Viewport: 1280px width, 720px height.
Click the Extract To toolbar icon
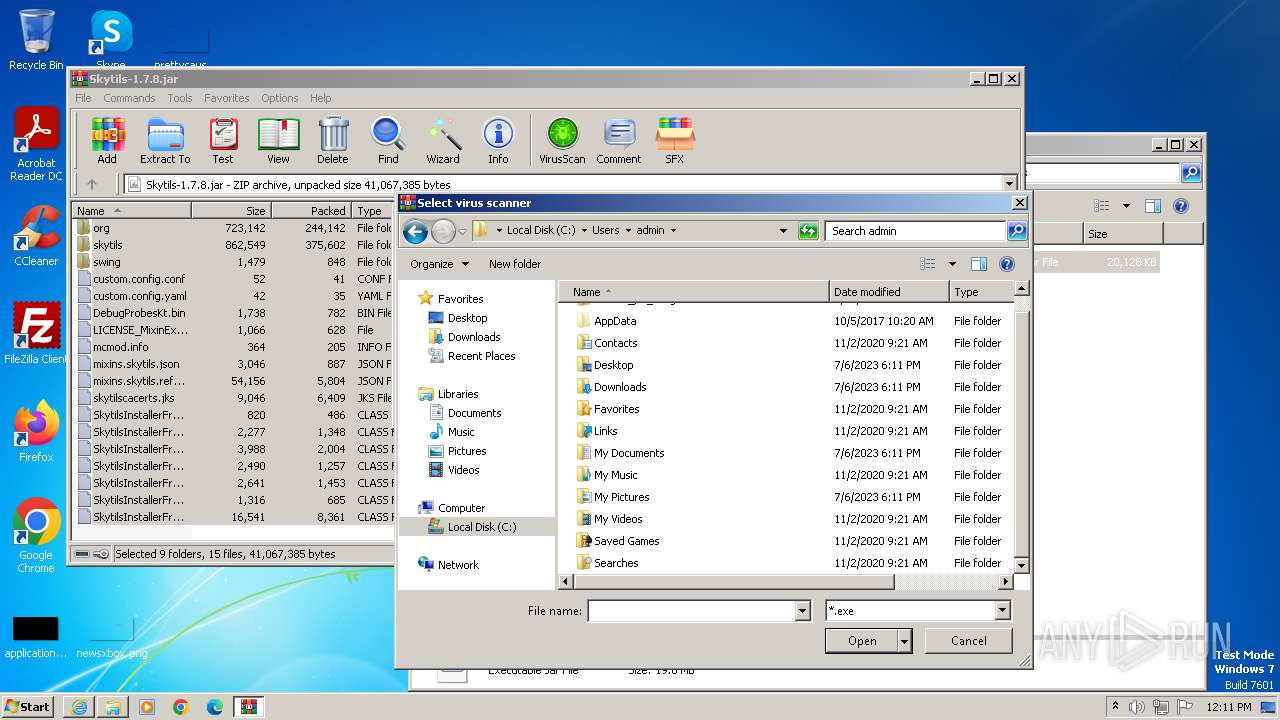(x=165, y=140)
